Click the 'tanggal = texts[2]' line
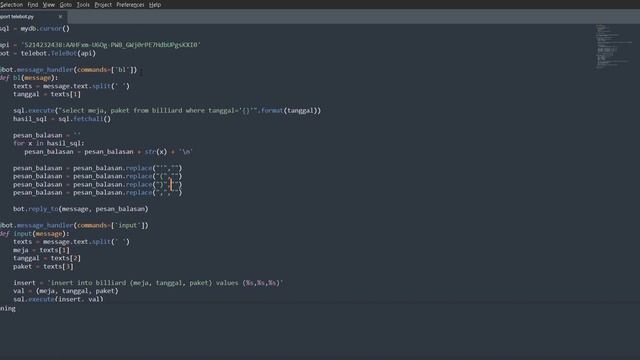Image resolution: width=640 pixels, height=360 pixels. tap(47, 258)
